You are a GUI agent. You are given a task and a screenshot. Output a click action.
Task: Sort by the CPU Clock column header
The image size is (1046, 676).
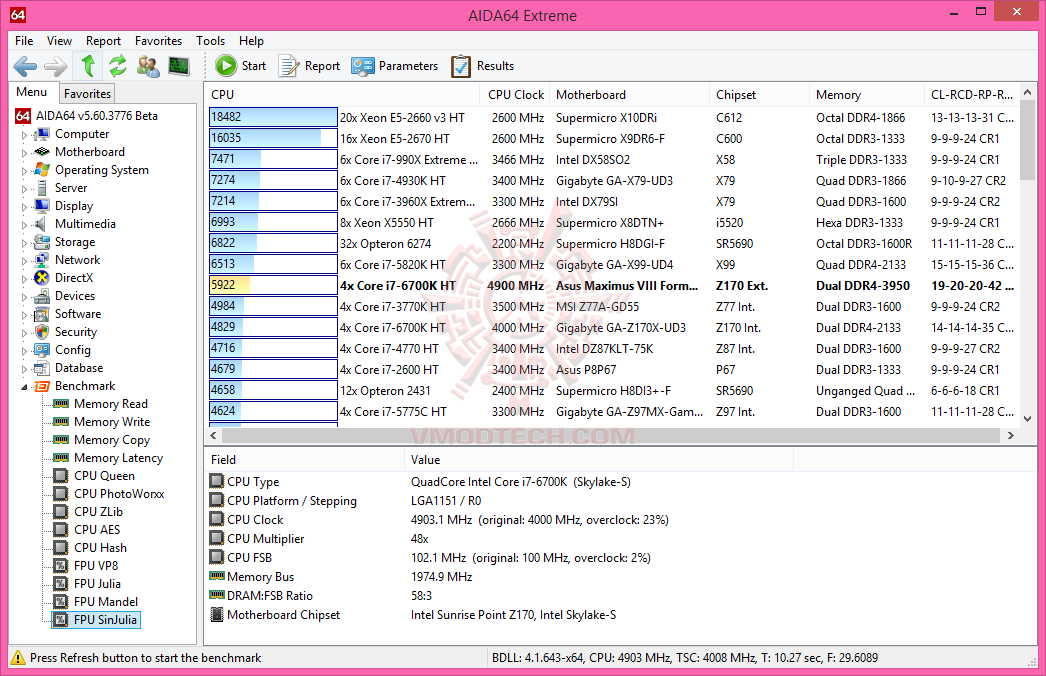click(516, 95)
